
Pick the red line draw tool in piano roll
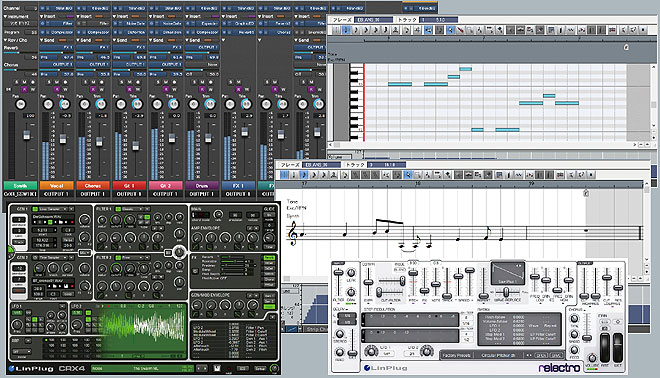point(460,30)
